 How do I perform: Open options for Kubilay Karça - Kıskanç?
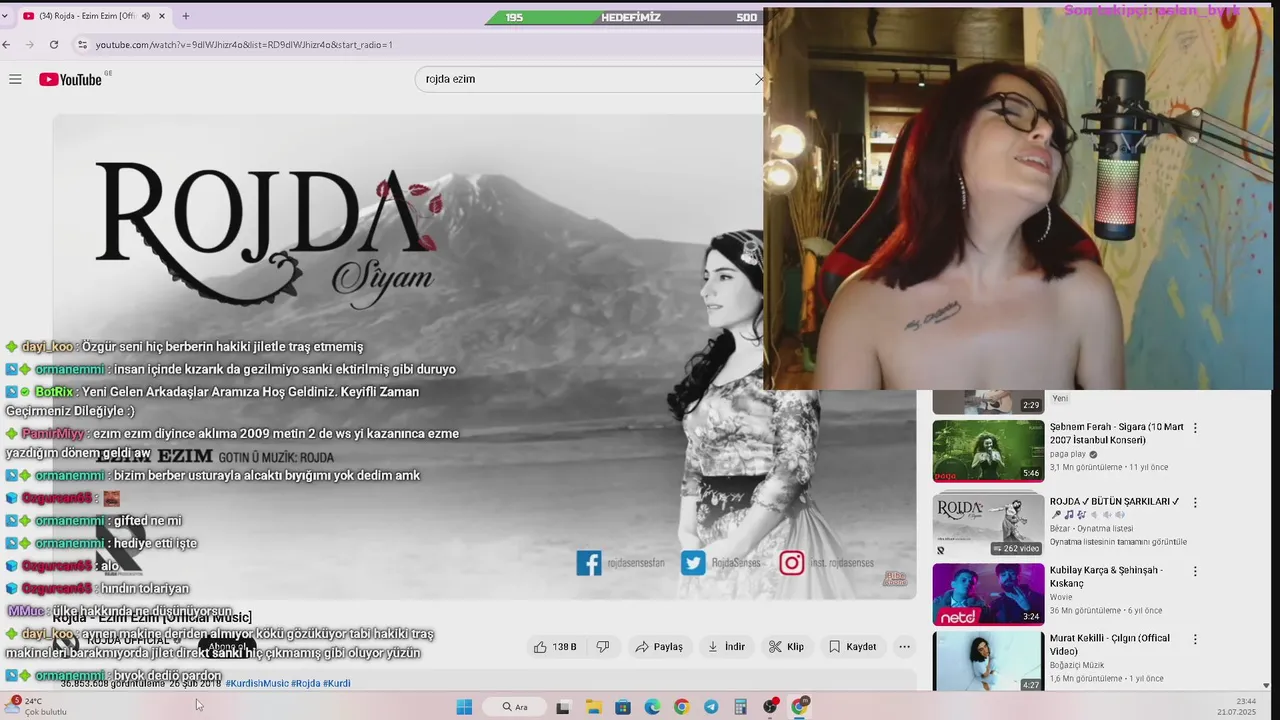[x=1195, y=571]
